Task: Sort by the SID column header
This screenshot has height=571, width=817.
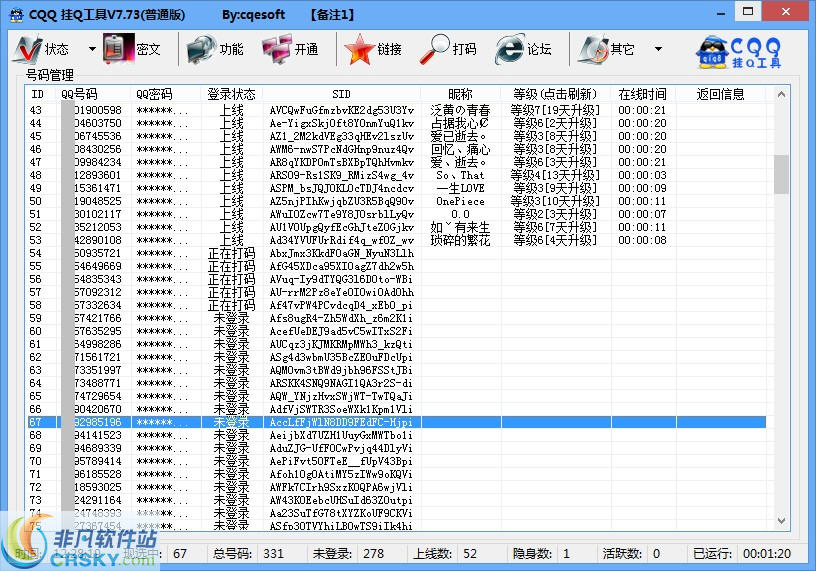Action: [341, 94]
